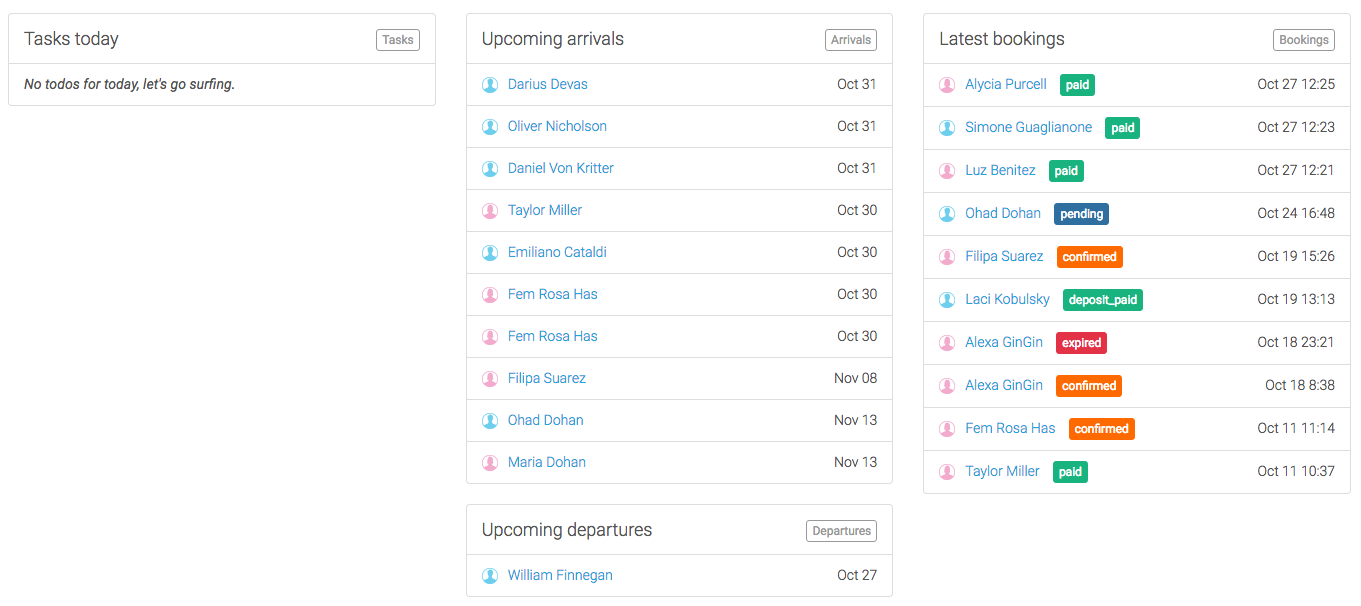Image resolution: width=1361 pixels, height=606 pixels.
Task: Click the Bookings button in Latest bookings
Action: click(x=1304, y=40)
